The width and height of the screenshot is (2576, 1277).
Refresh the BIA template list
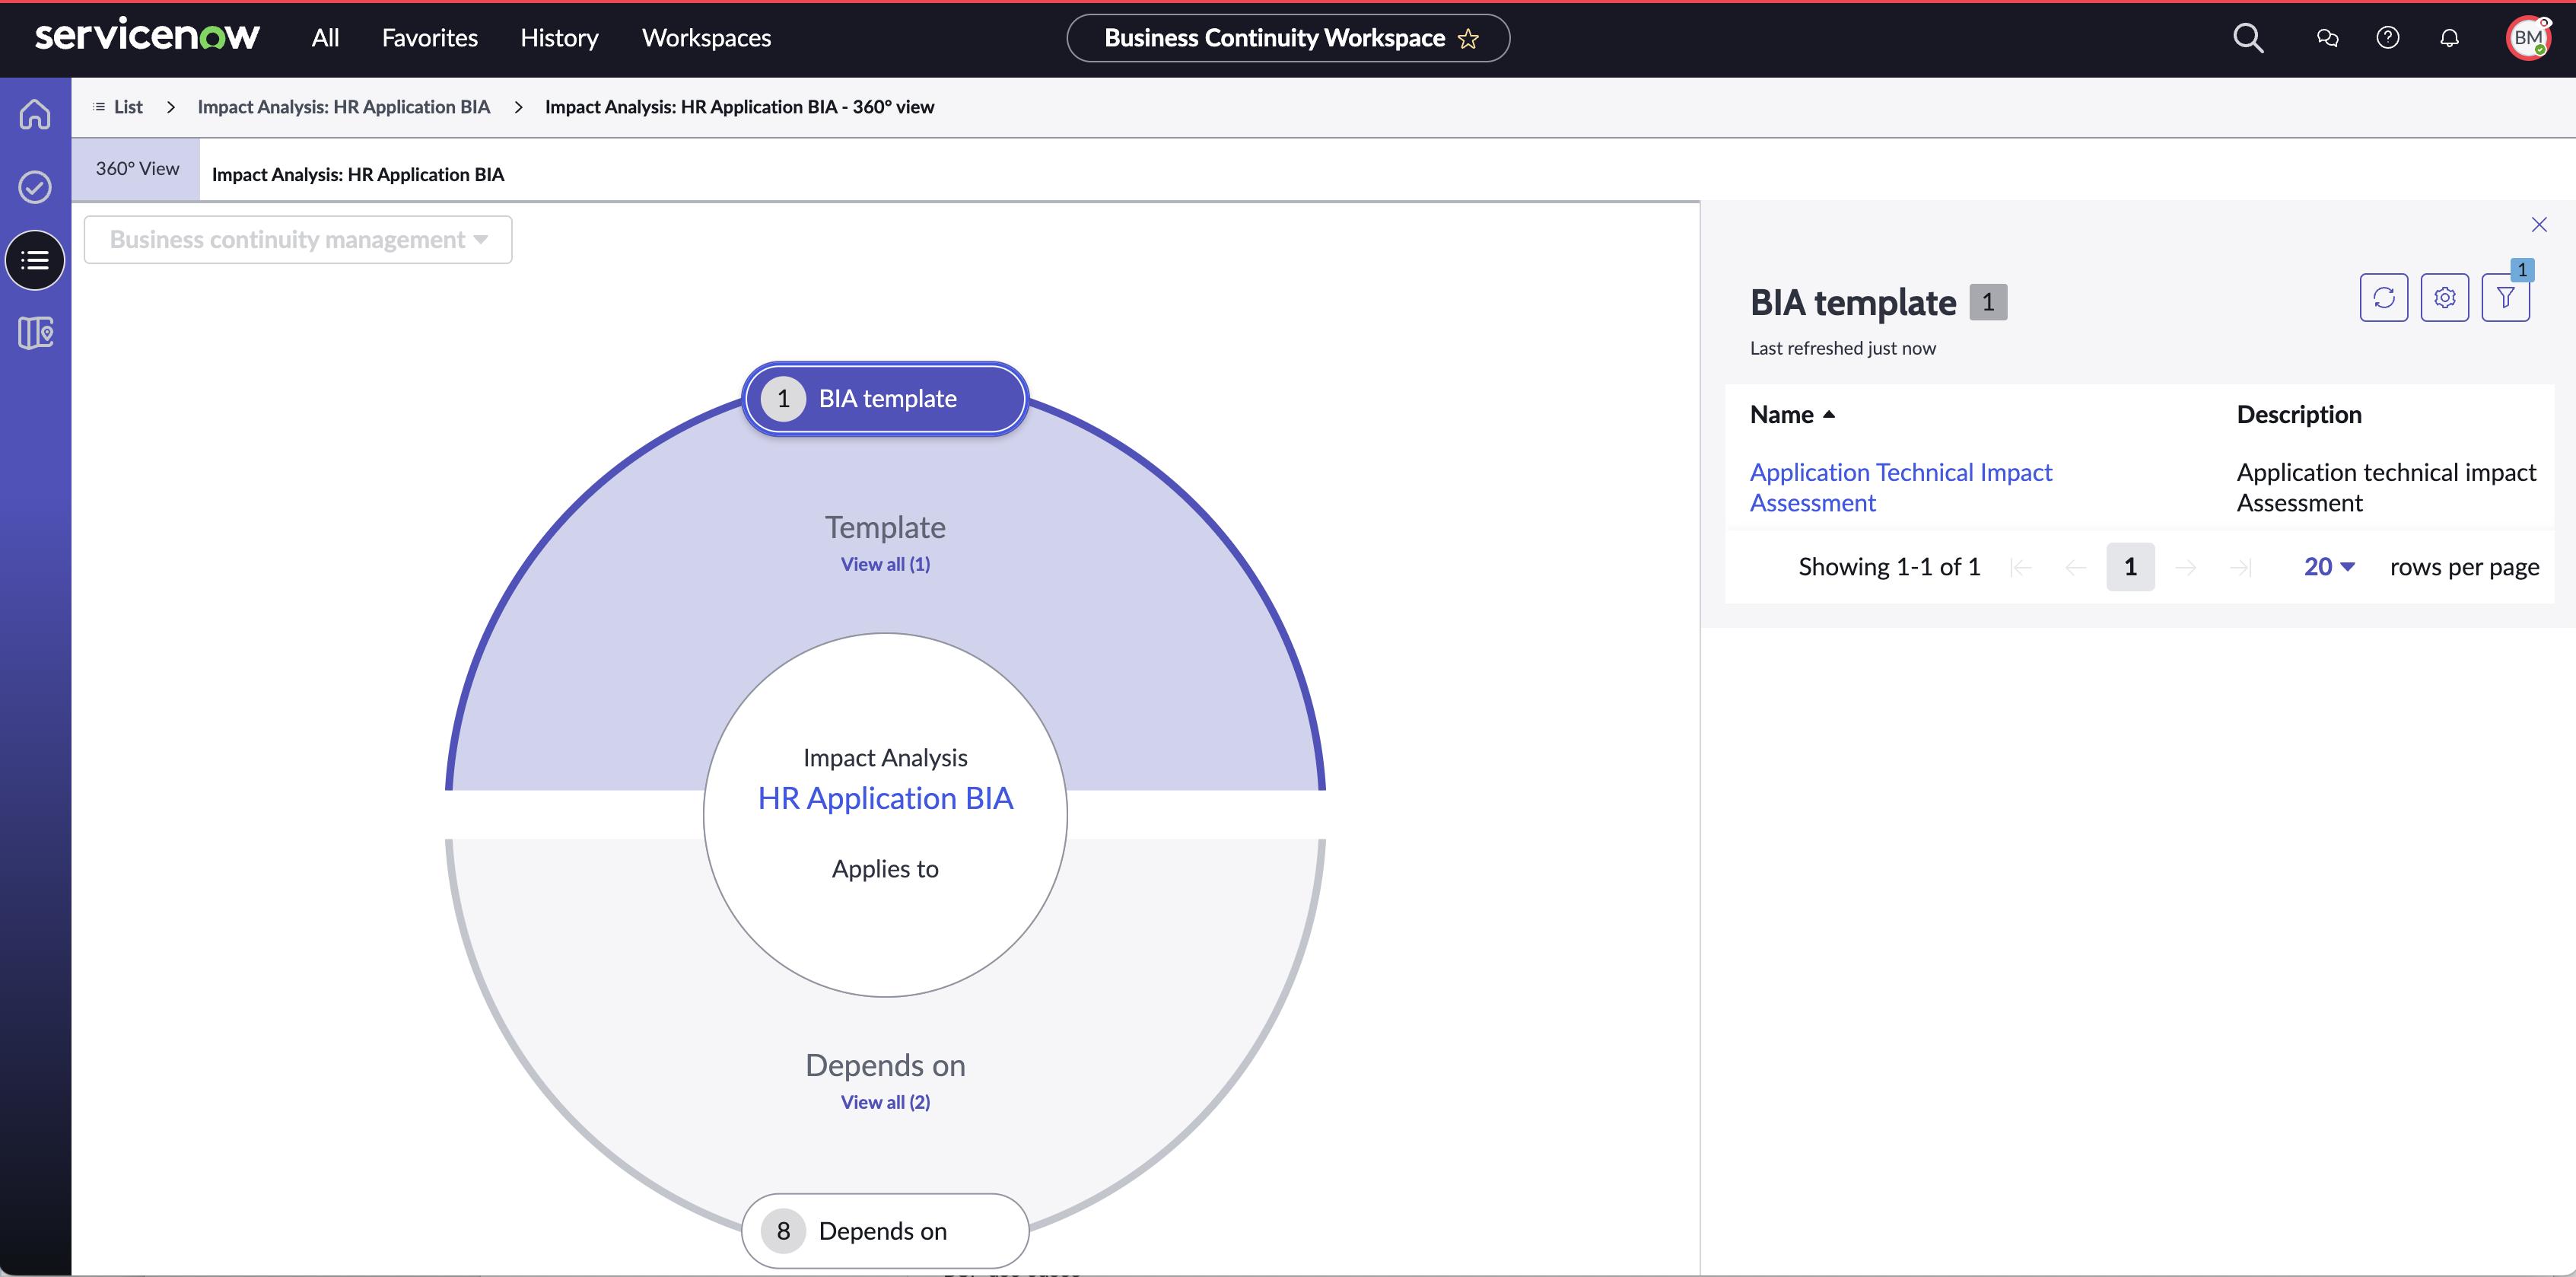click(2384, 298)
